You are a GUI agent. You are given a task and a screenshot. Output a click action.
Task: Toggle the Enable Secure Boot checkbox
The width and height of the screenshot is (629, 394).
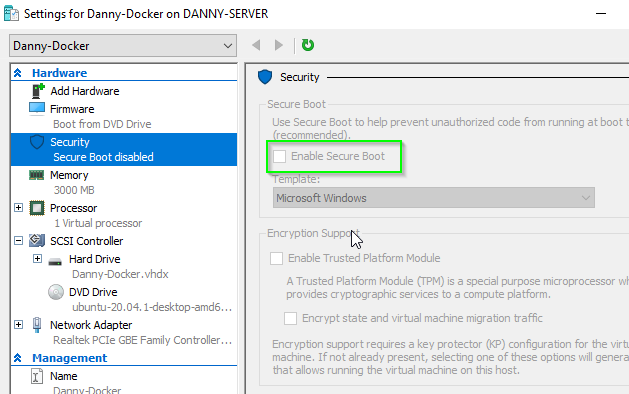click(280, 156)
